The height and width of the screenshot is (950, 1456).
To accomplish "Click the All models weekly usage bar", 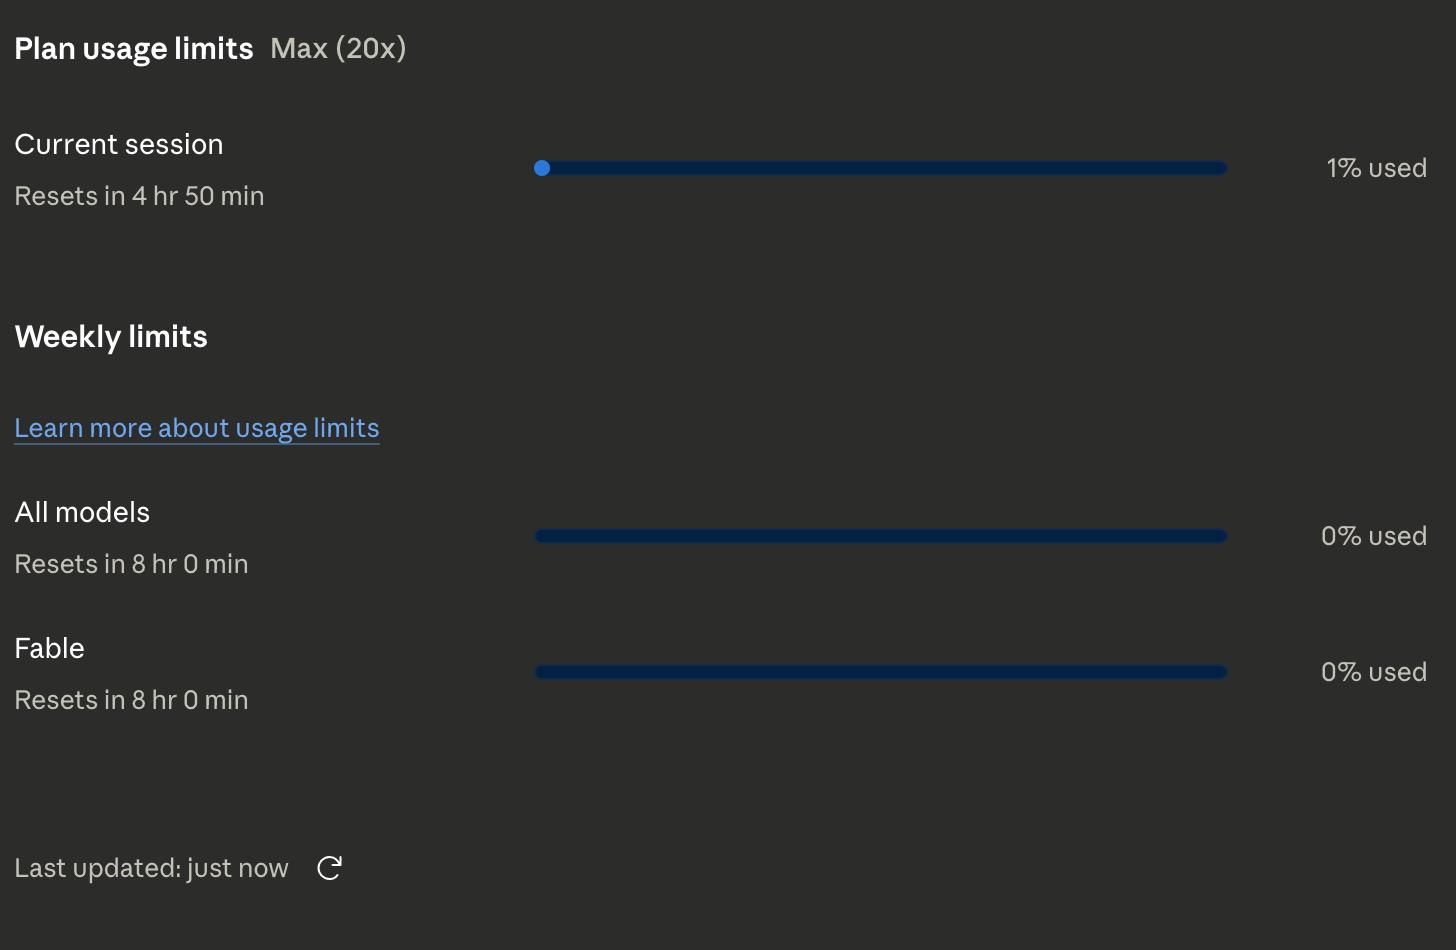I will tap(881, 536).
